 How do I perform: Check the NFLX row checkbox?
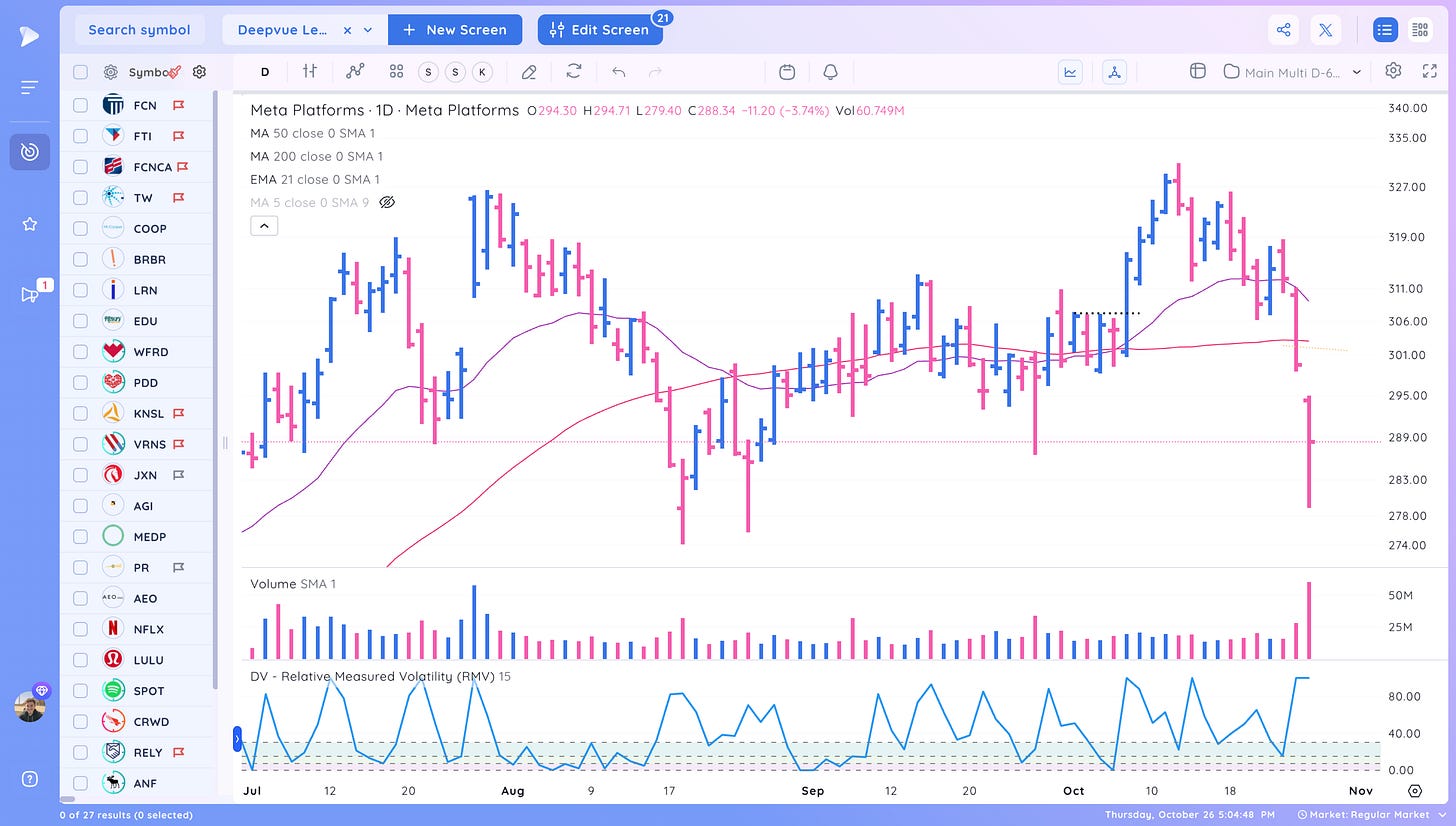(x=80, y=629)
